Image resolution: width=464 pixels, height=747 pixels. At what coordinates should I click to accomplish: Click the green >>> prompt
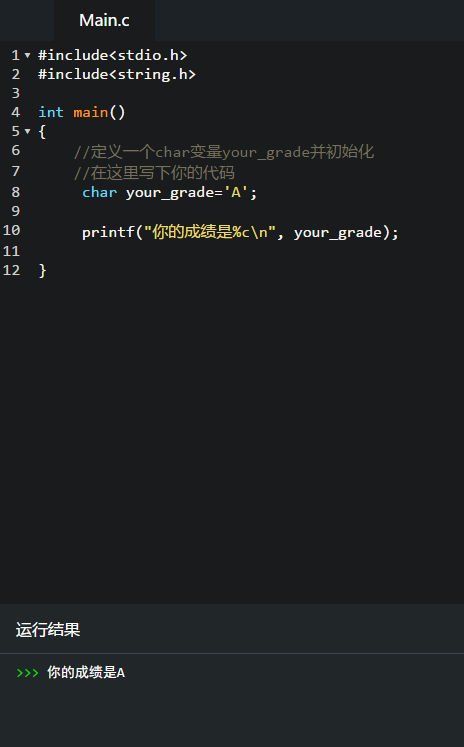click(x=27, y=673)
